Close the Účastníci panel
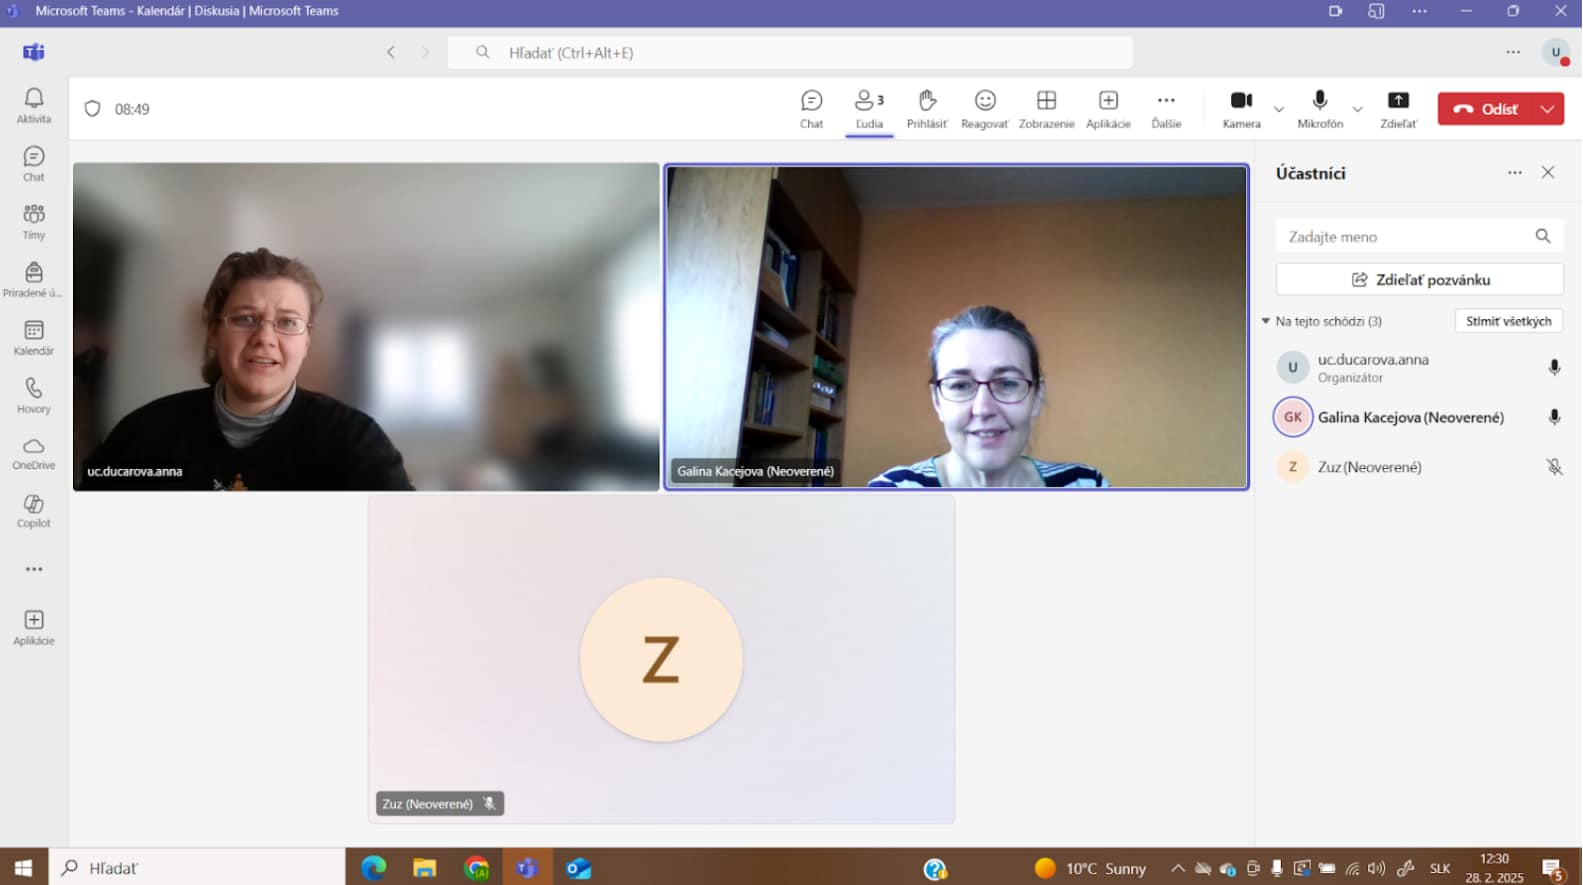This screenshot has width=1583, height=885. tap(1548, 173)
